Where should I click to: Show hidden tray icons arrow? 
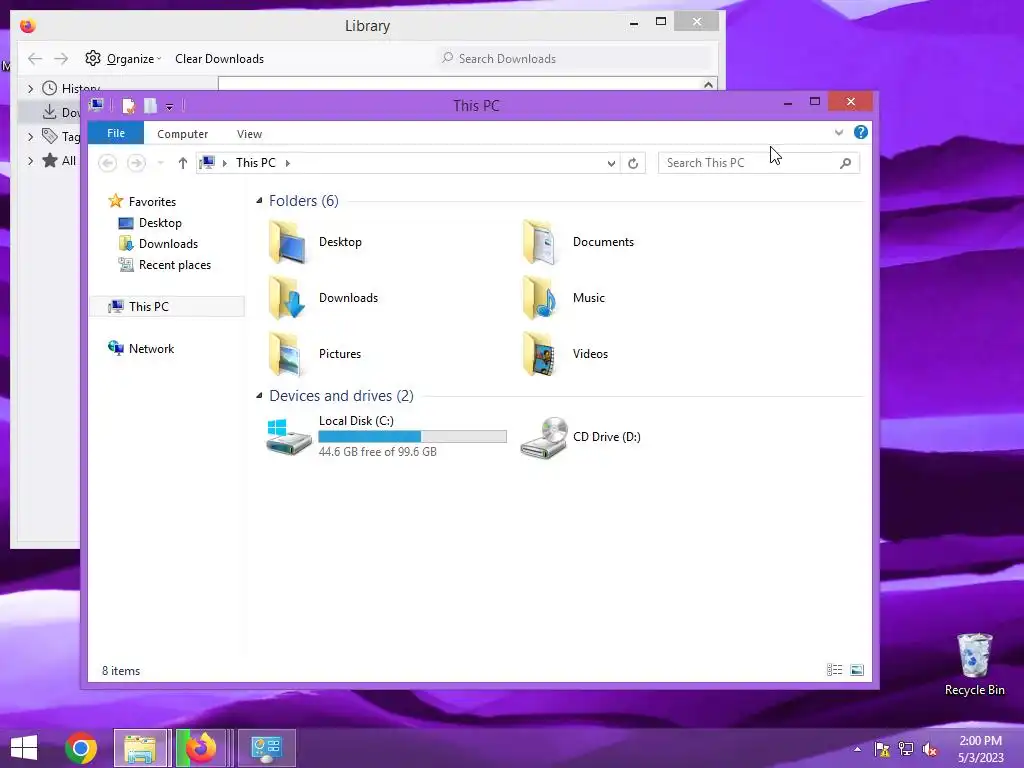[857, 749]
